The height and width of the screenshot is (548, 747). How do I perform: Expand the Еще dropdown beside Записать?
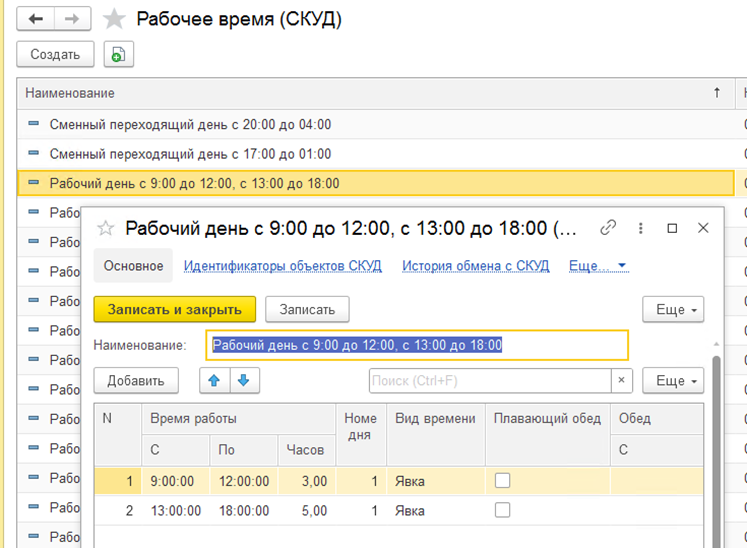tap(674, 310)
